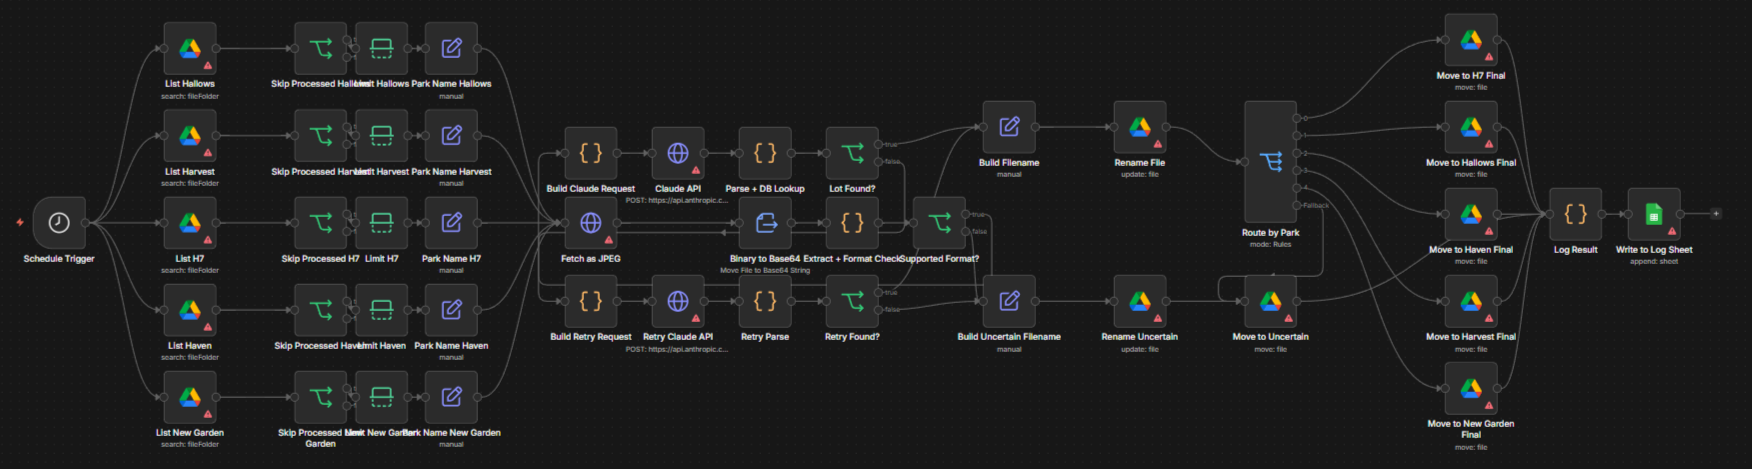The image size is (1752, 469).
Task: Open the List Hallows Google Drive node
Action: click(190, 48)
